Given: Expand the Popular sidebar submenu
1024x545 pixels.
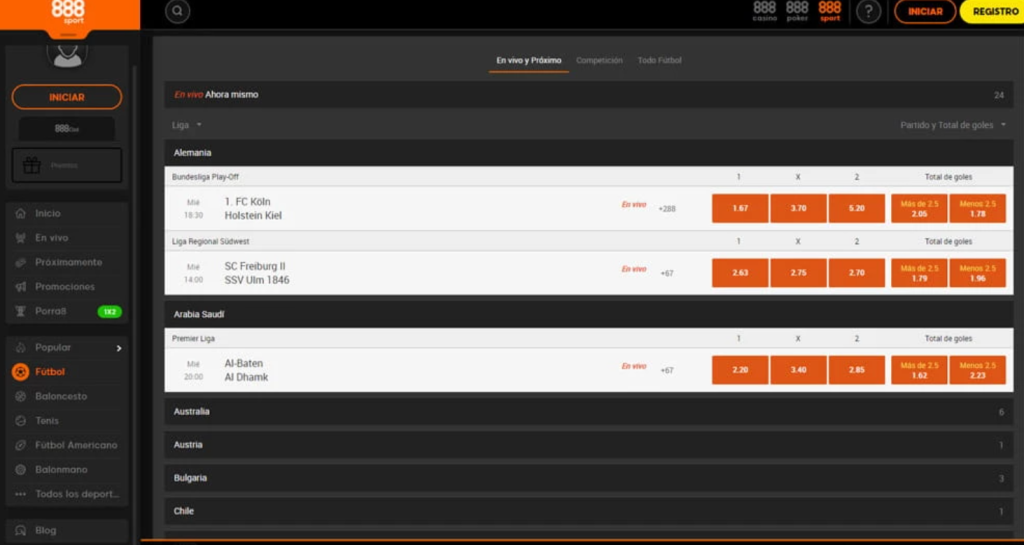Looking at the screenshot, I should click(119, 348).
